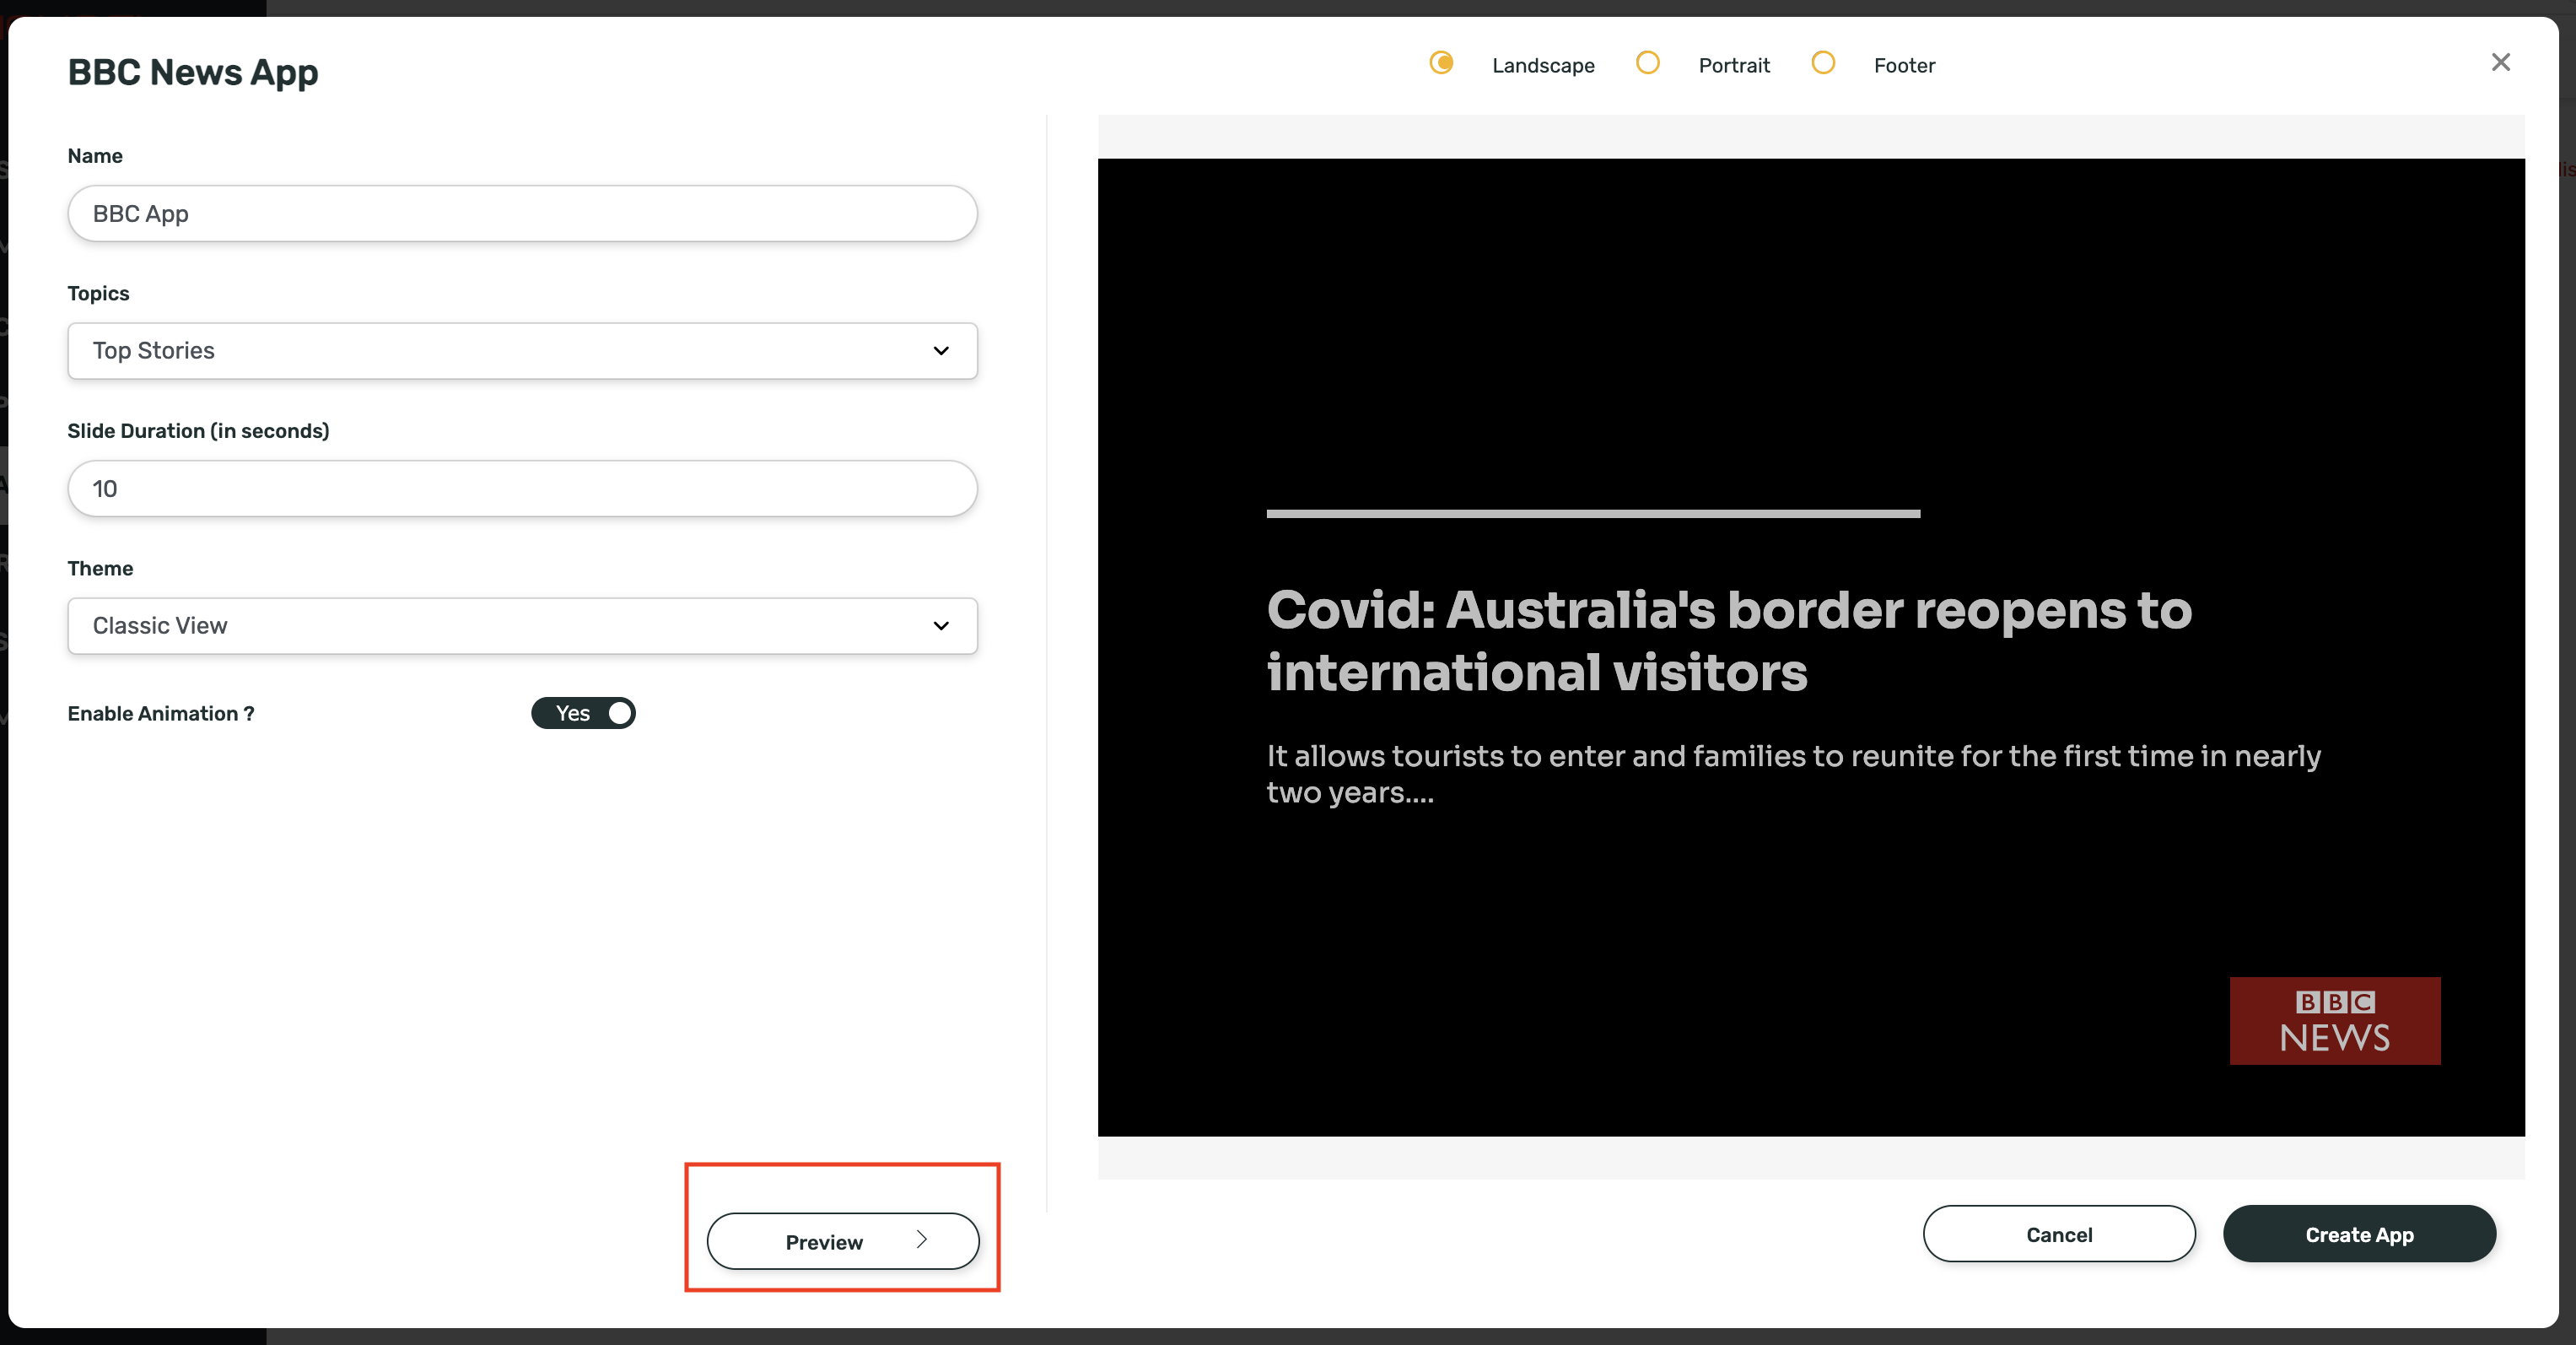2576x1345 pixels.
Task: Click the Preview button
Action: (843, 1241)
